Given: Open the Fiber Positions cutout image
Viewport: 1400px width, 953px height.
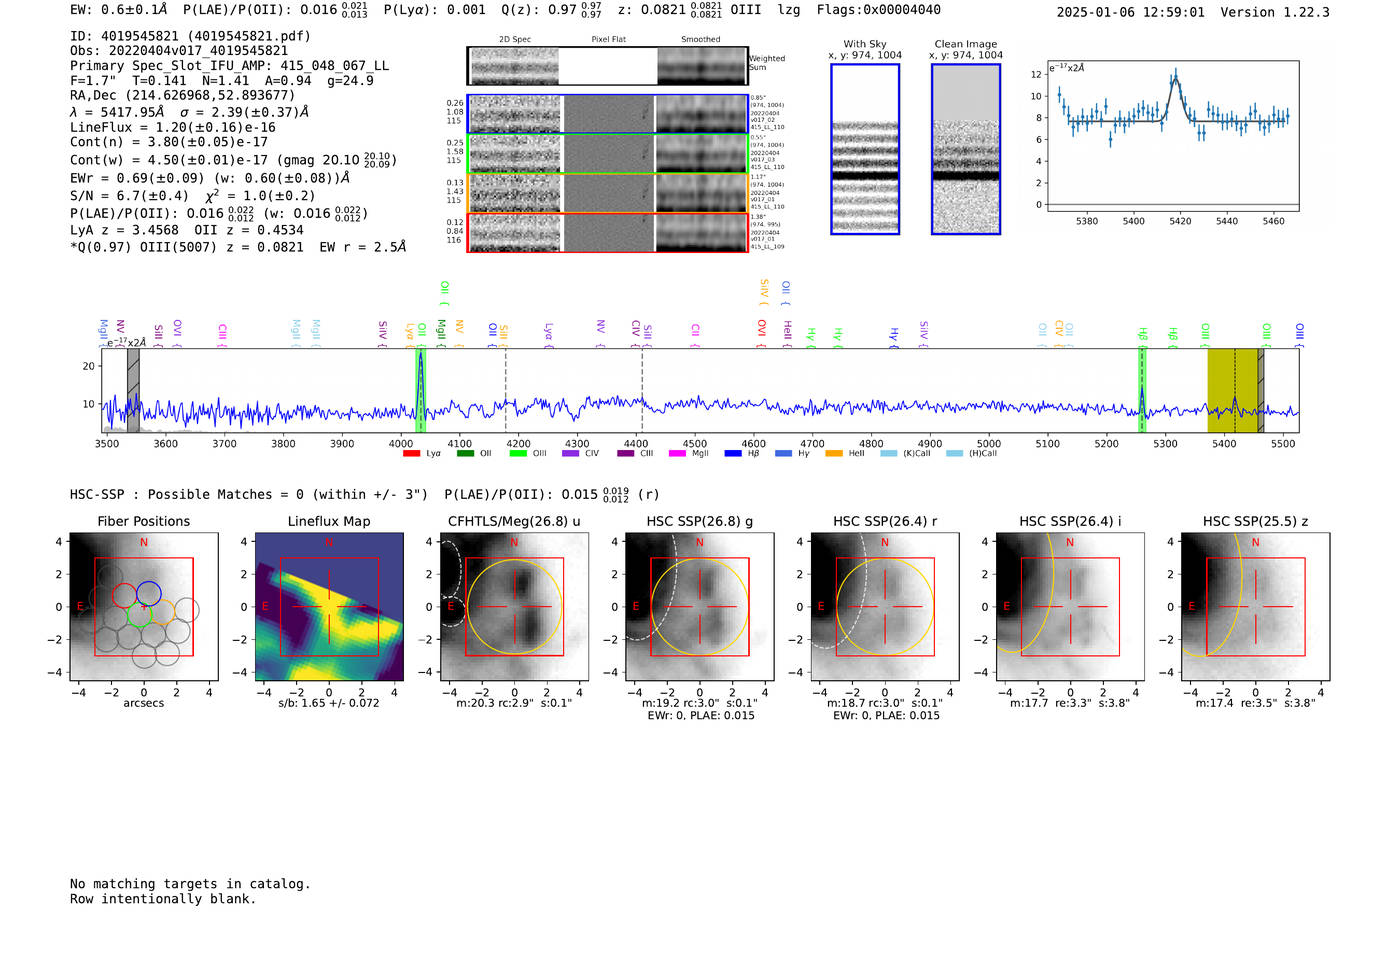Looking at the screenshot, I should point(144,607).
